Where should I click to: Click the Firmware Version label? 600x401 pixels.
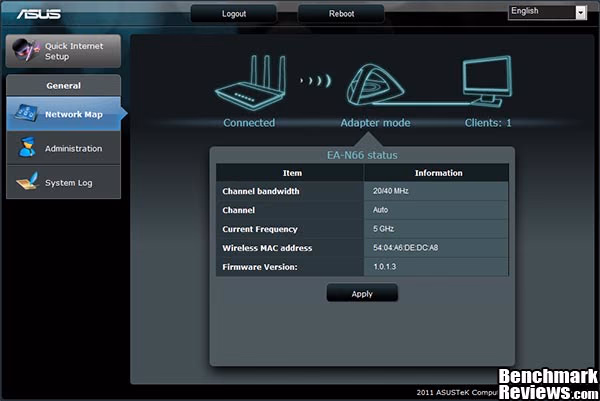260,267
